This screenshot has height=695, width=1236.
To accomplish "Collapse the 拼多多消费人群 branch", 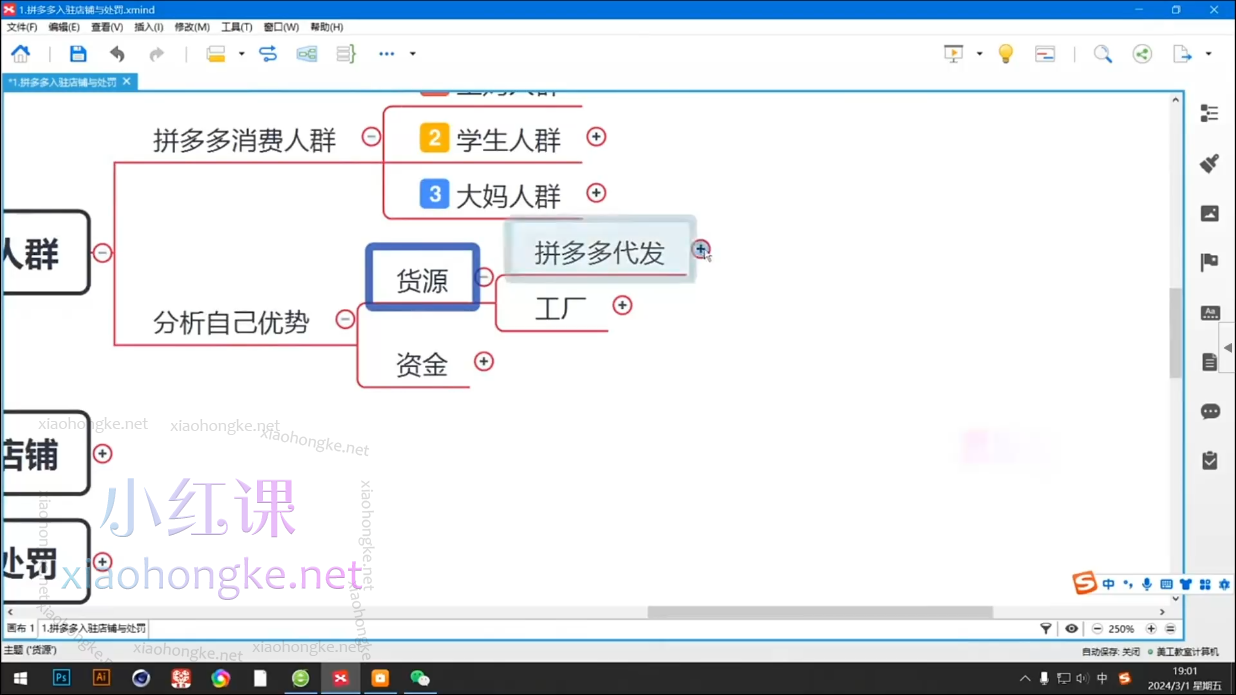I will point(371,135).
